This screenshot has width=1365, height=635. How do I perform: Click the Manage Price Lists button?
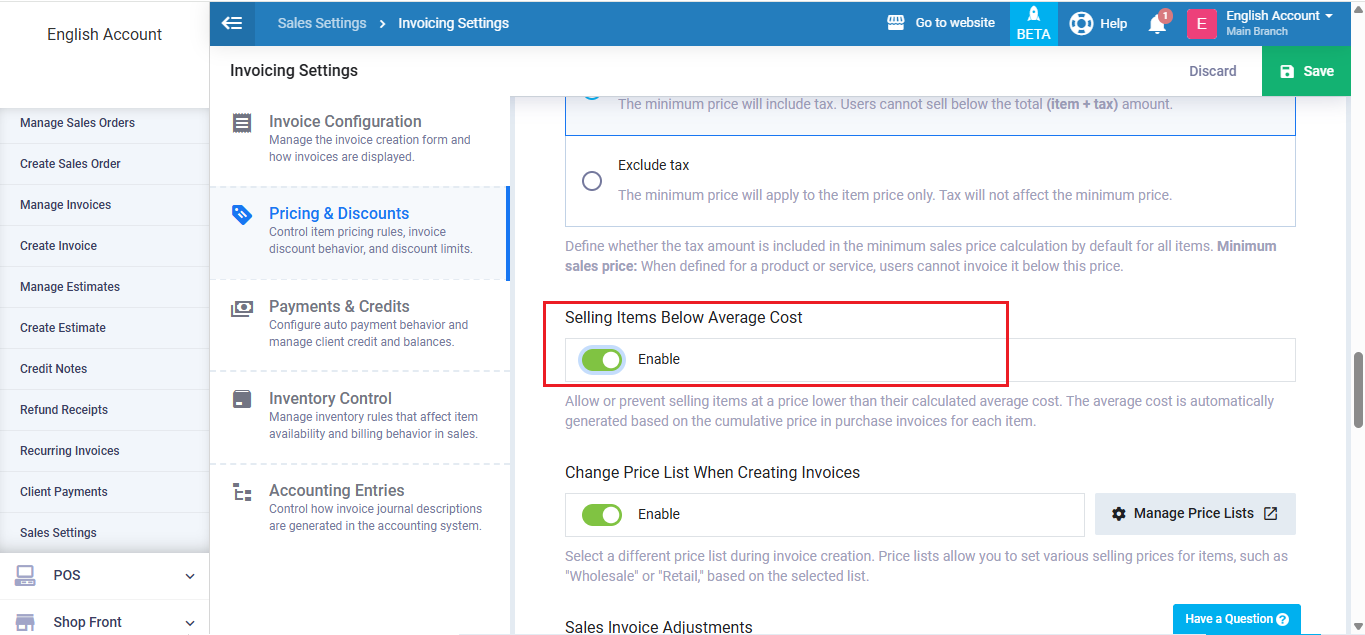1195,514
